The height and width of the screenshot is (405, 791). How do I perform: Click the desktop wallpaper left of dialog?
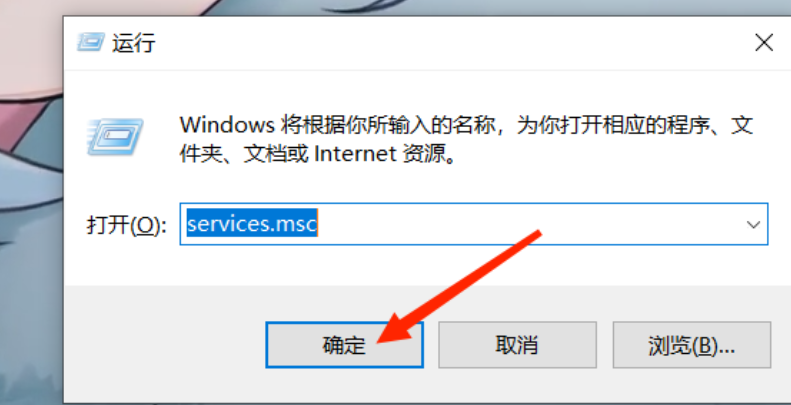(30, 227)
